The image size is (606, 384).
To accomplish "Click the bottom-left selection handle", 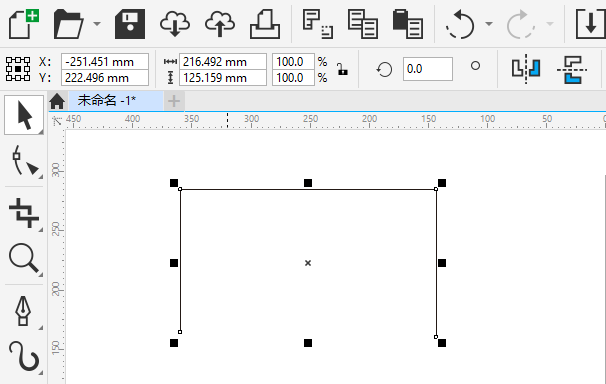I will (174, 343).
